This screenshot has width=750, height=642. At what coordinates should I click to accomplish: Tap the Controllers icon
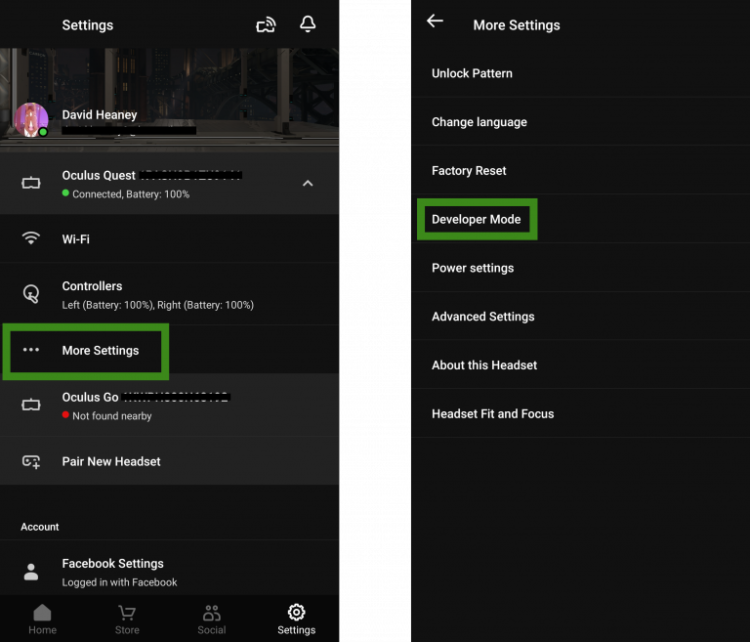(x=31, y=294)
